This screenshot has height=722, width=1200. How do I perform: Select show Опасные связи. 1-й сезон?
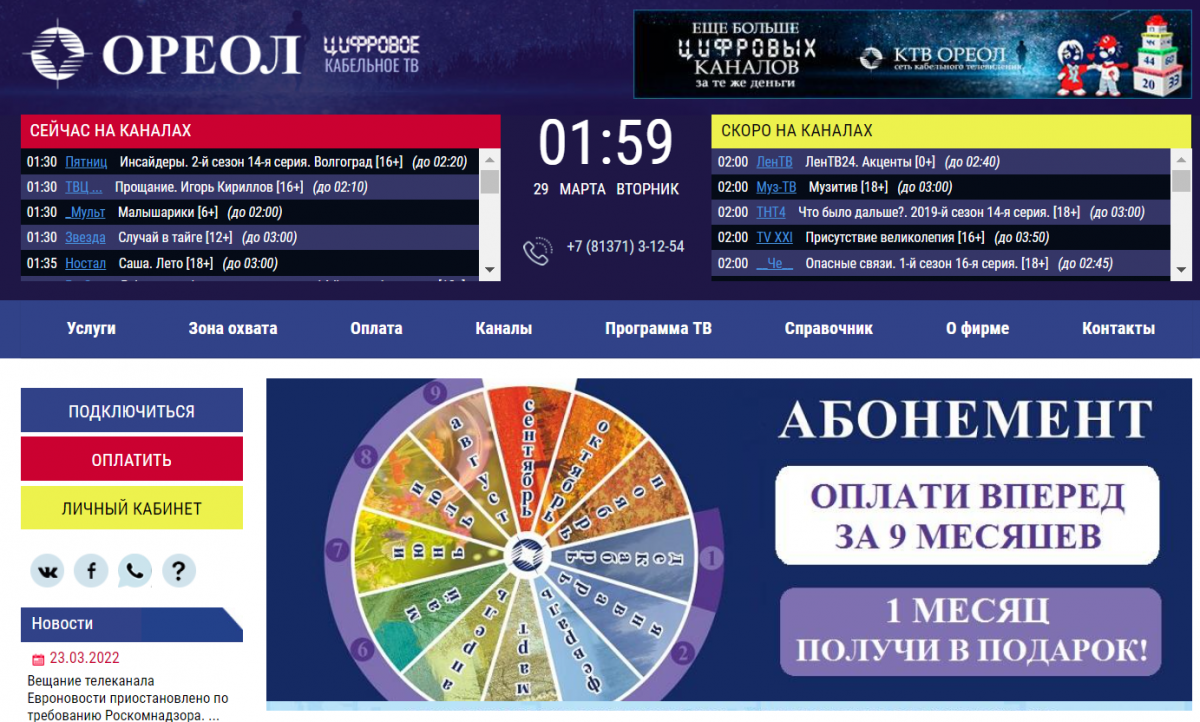tap(927, 263)
